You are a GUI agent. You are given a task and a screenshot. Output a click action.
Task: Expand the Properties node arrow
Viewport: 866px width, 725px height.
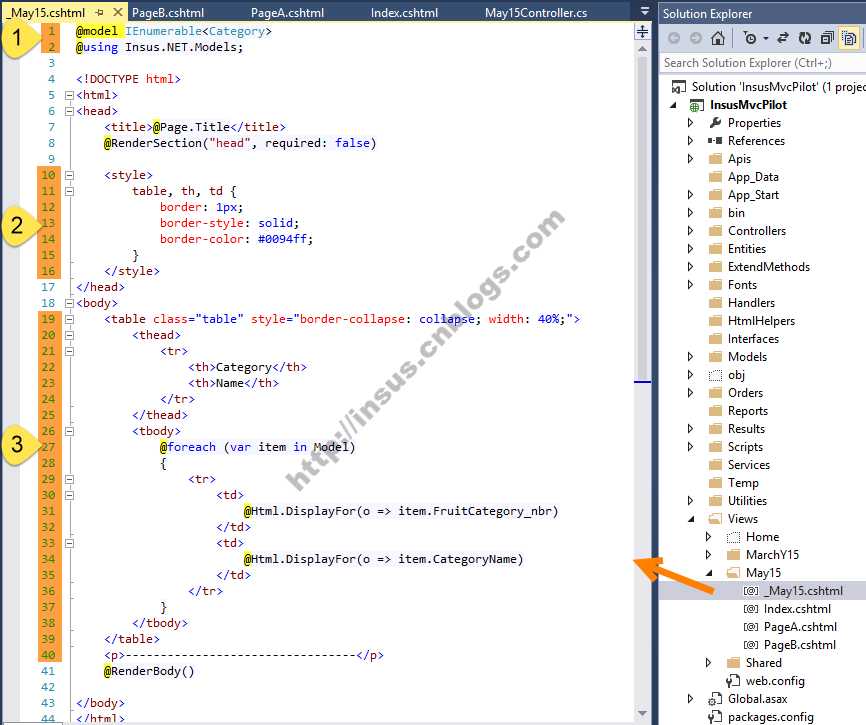click(690, 123)
